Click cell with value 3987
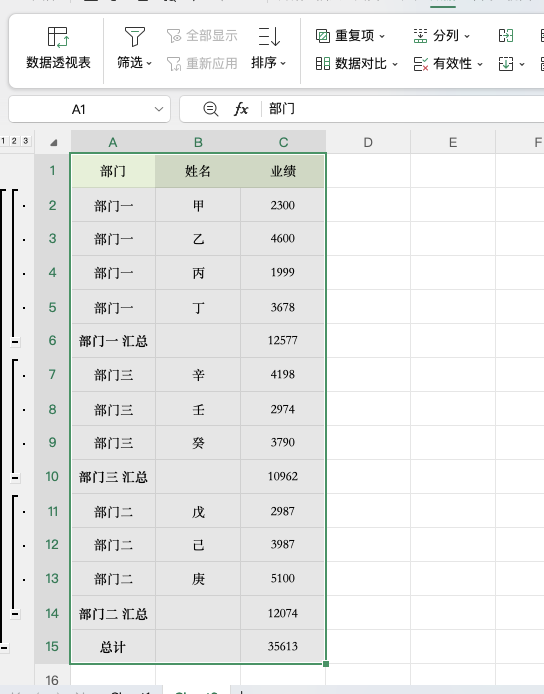544x694 pixels. click(x=283, y=545)
